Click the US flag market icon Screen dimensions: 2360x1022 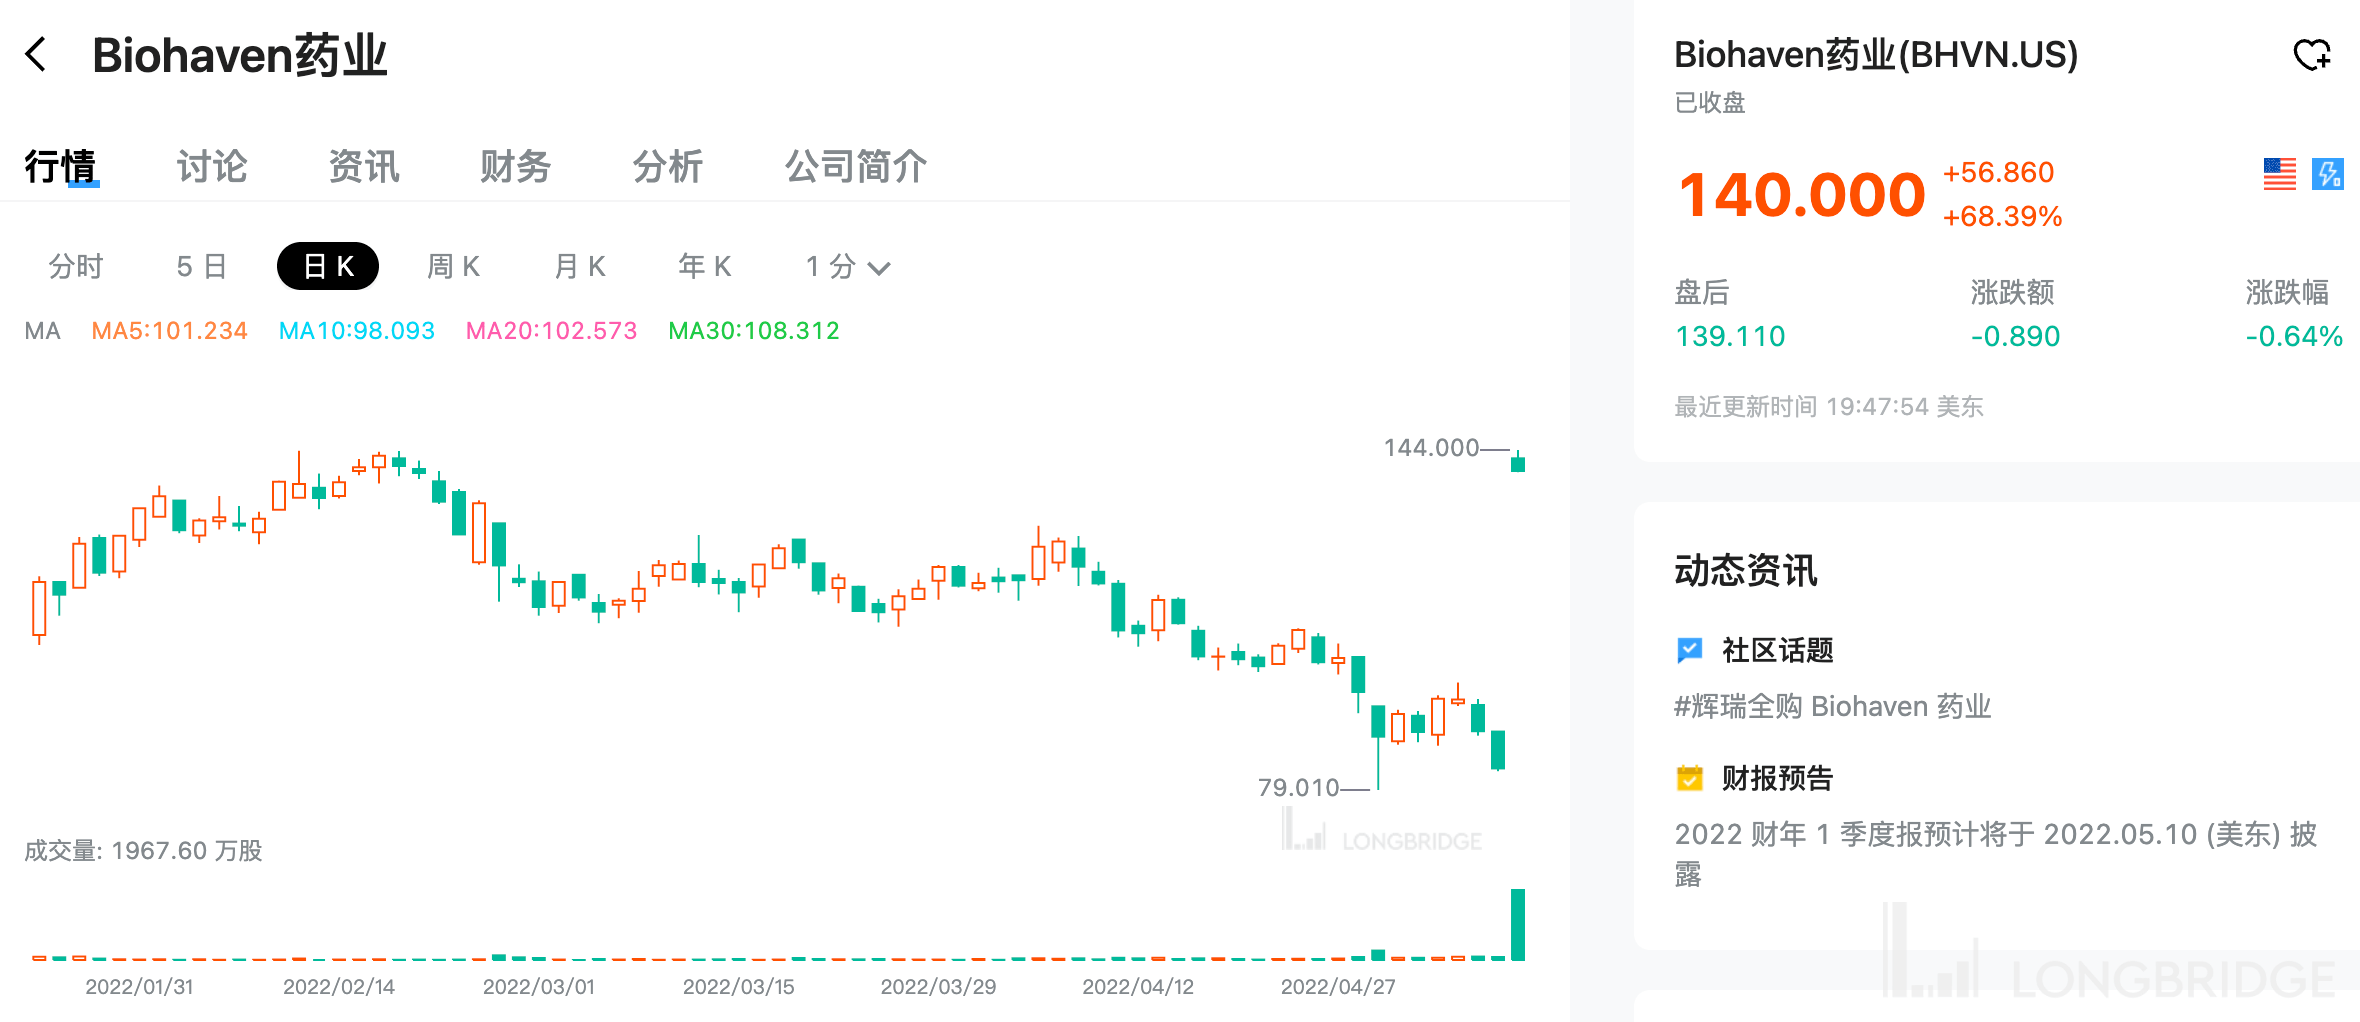2280,174
